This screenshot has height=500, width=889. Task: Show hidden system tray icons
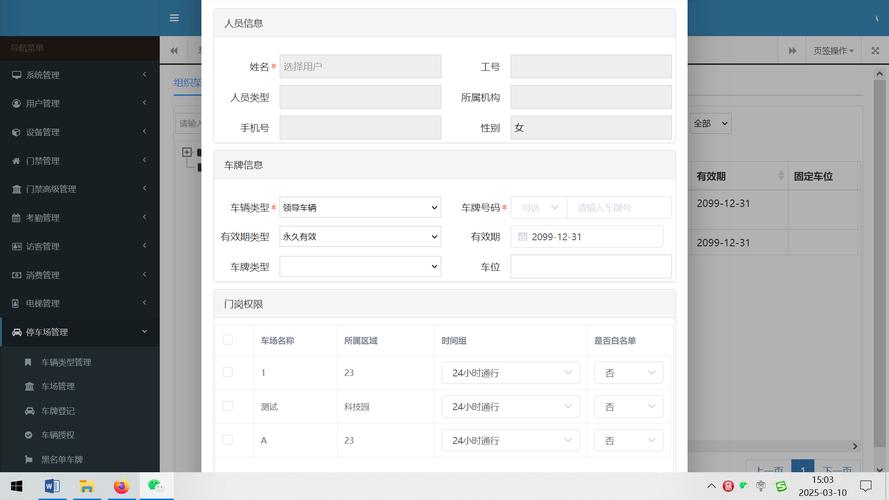711,486
